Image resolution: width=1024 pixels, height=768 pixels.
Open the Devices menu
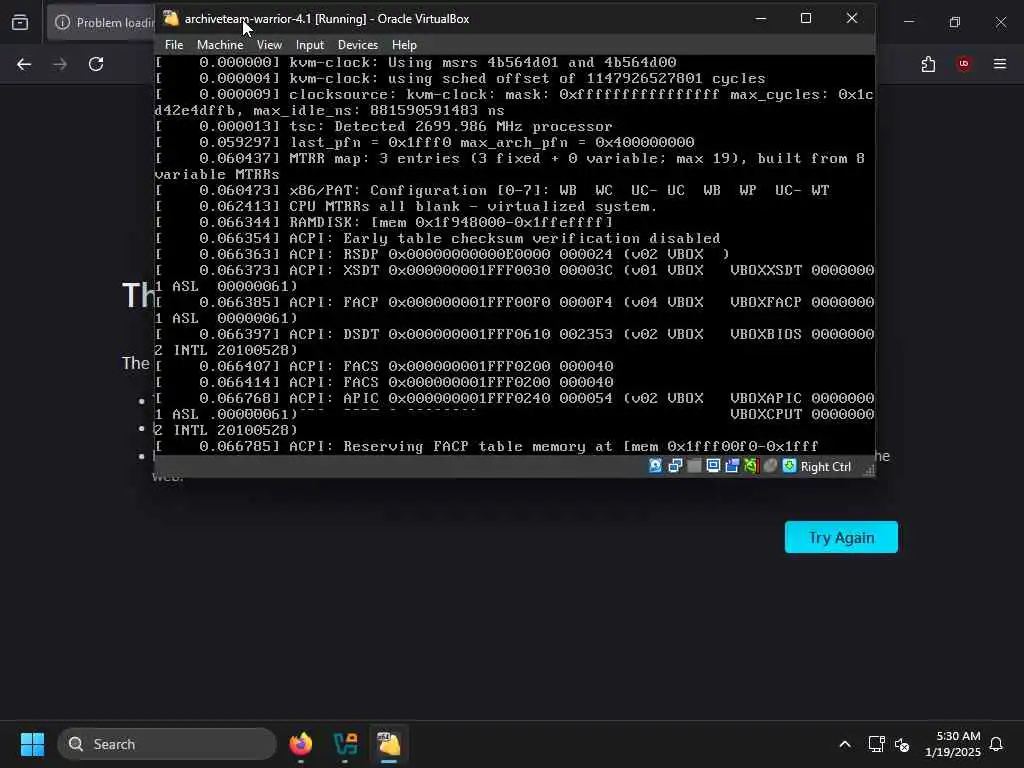(358, 45)
